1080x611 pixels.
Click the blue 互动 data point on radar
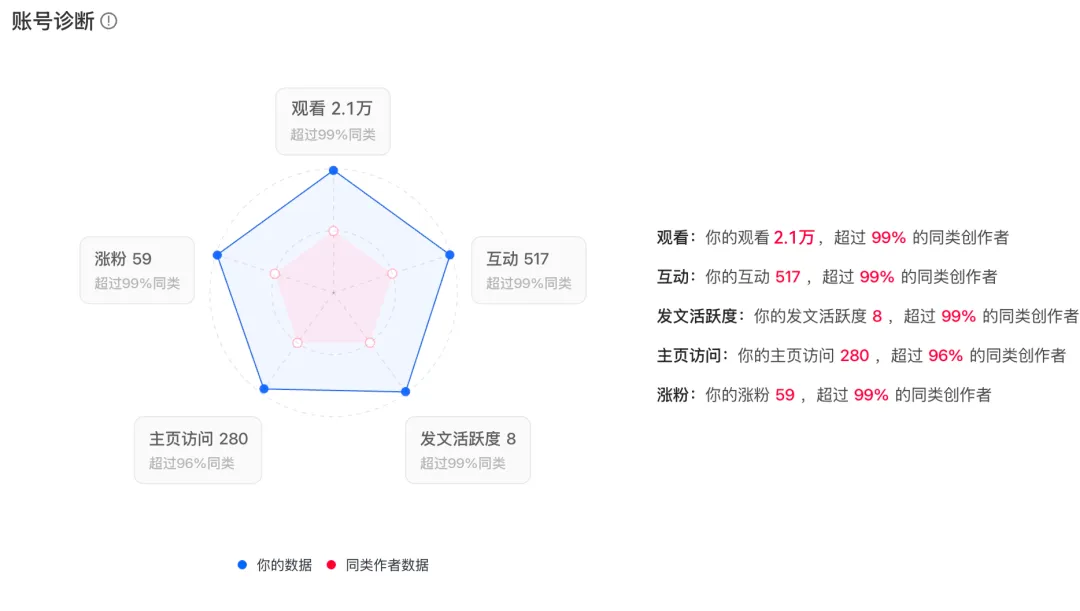click(x=449, y=254)
